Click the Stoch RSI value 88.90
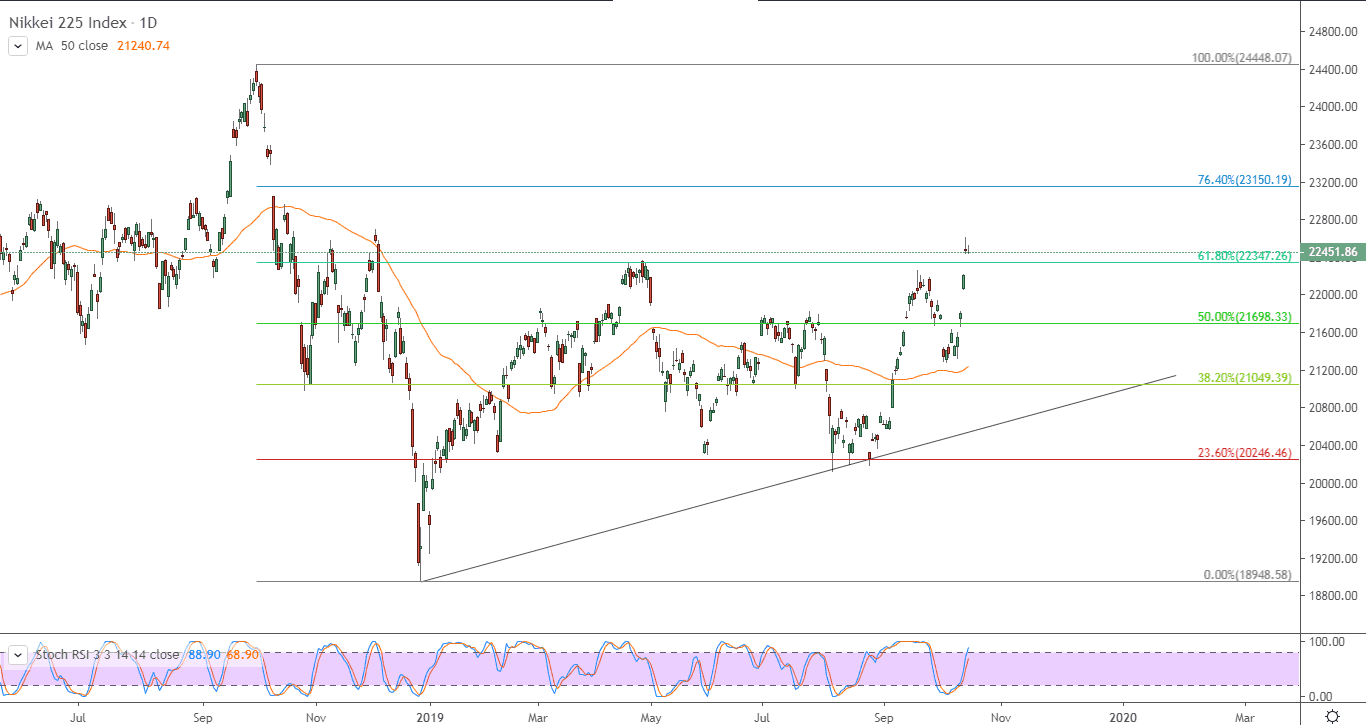Viewport: 1366px width, 725px height. pos(203,655)
